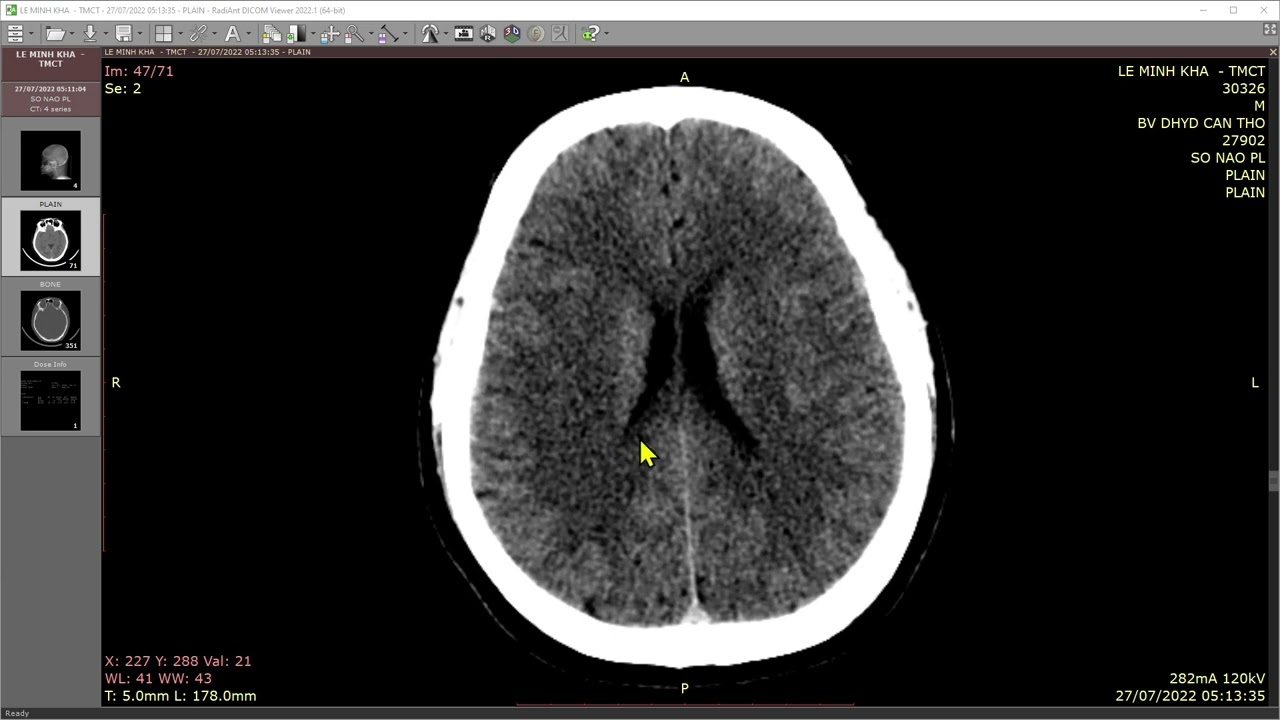Viewport: 1280px width, 720px height.
Task: Select the zoom magnifier tool
Action: 354,33
